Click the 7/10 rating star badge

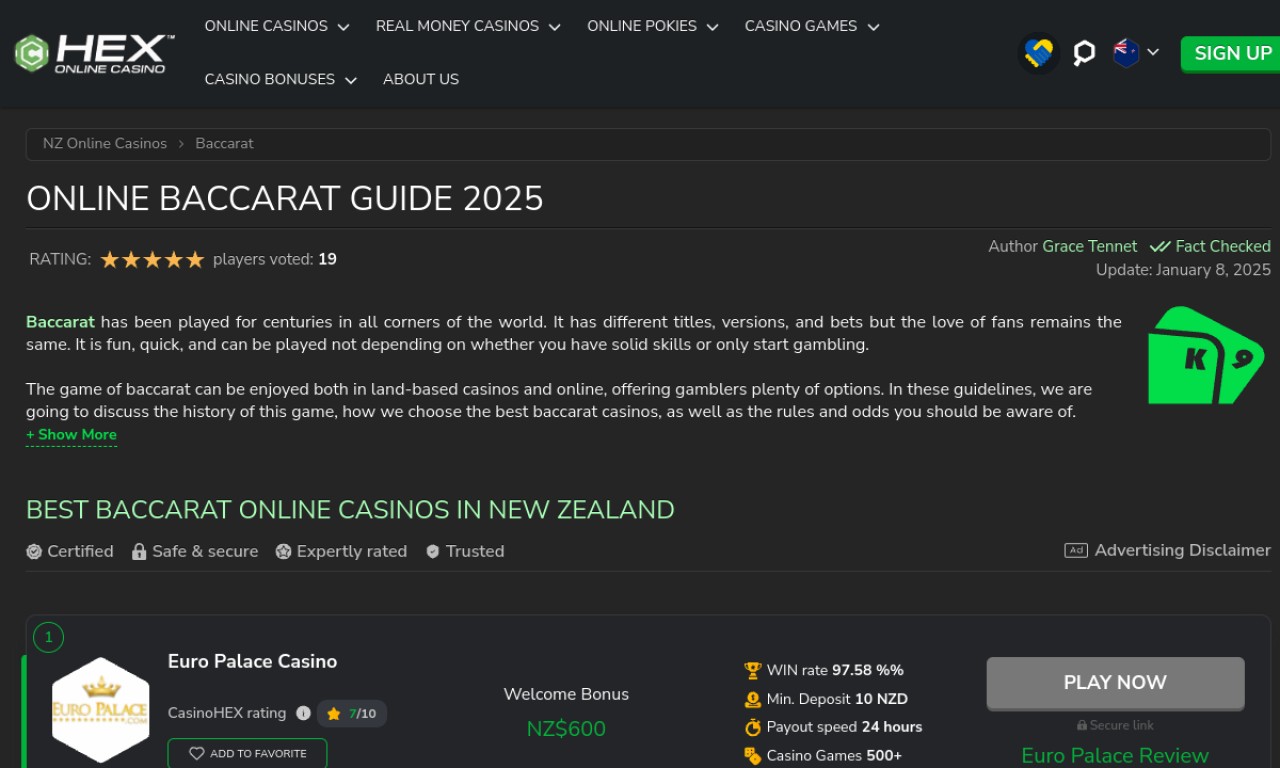(x=352, y=713)
